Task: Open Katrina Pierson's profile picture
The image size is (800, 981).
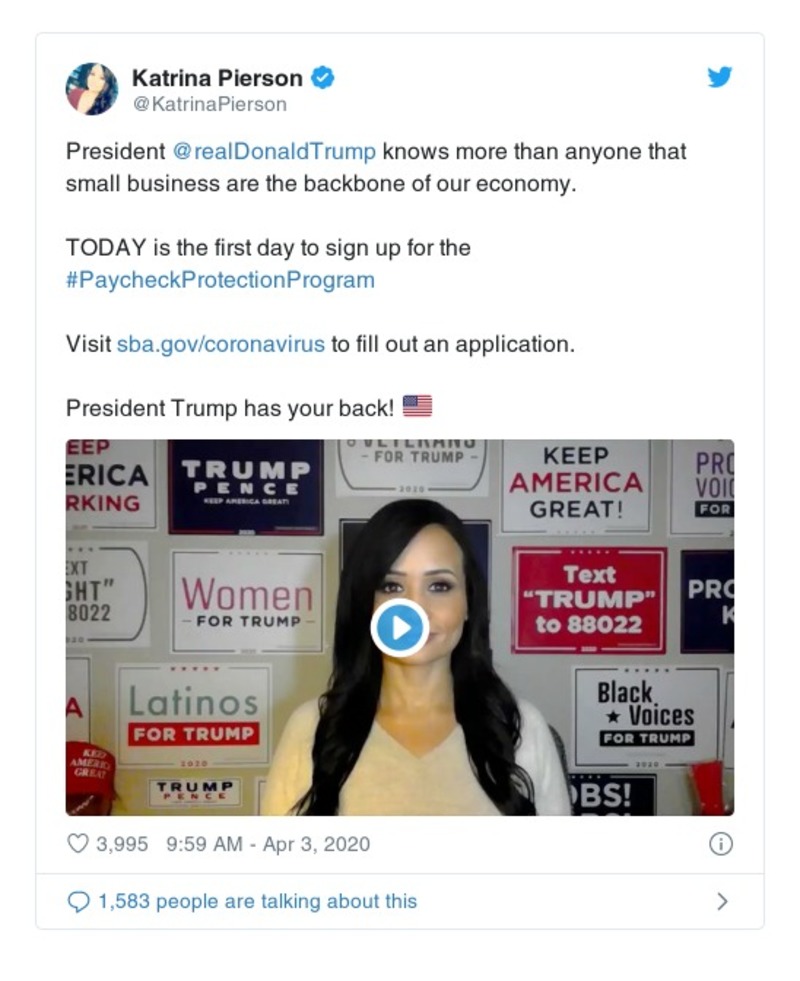Action: [91, 85]
